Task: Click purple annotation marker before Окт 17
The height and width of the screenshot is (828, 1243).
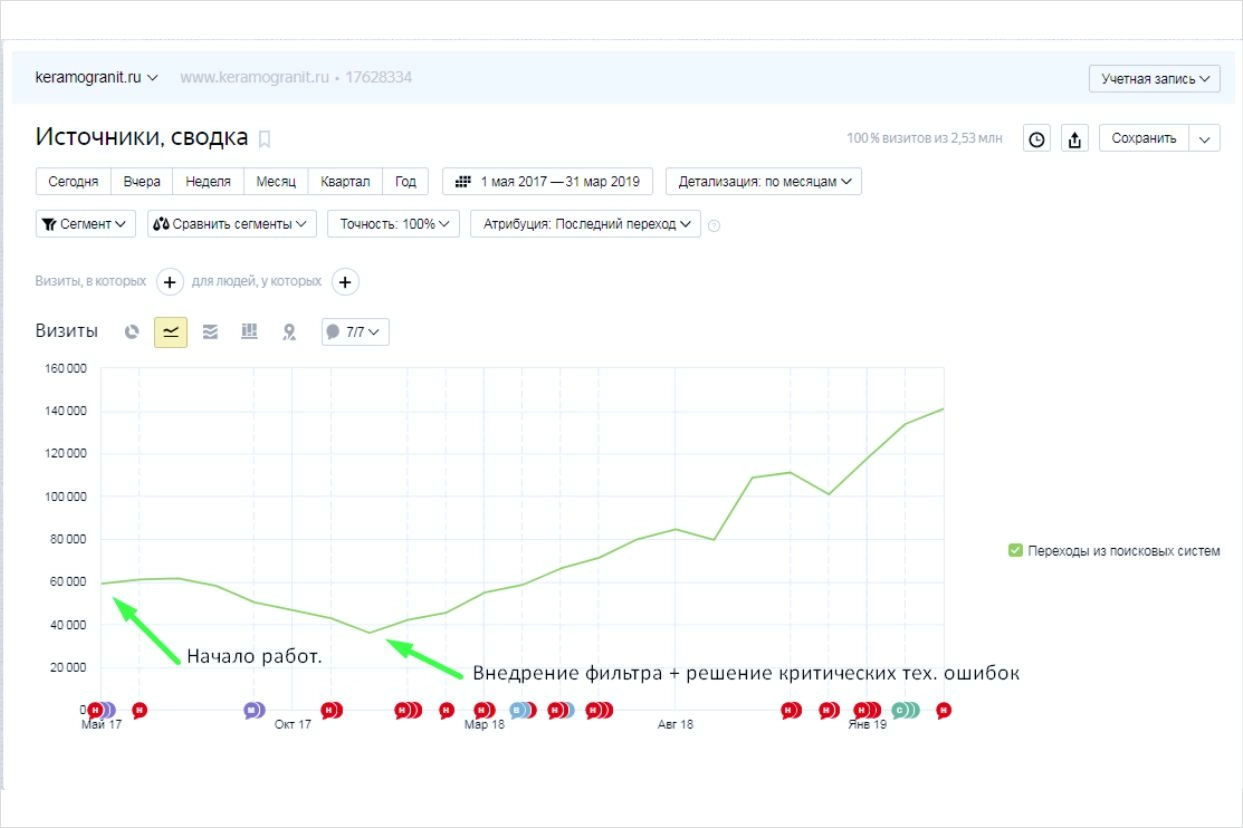Action: coord(254,710)
